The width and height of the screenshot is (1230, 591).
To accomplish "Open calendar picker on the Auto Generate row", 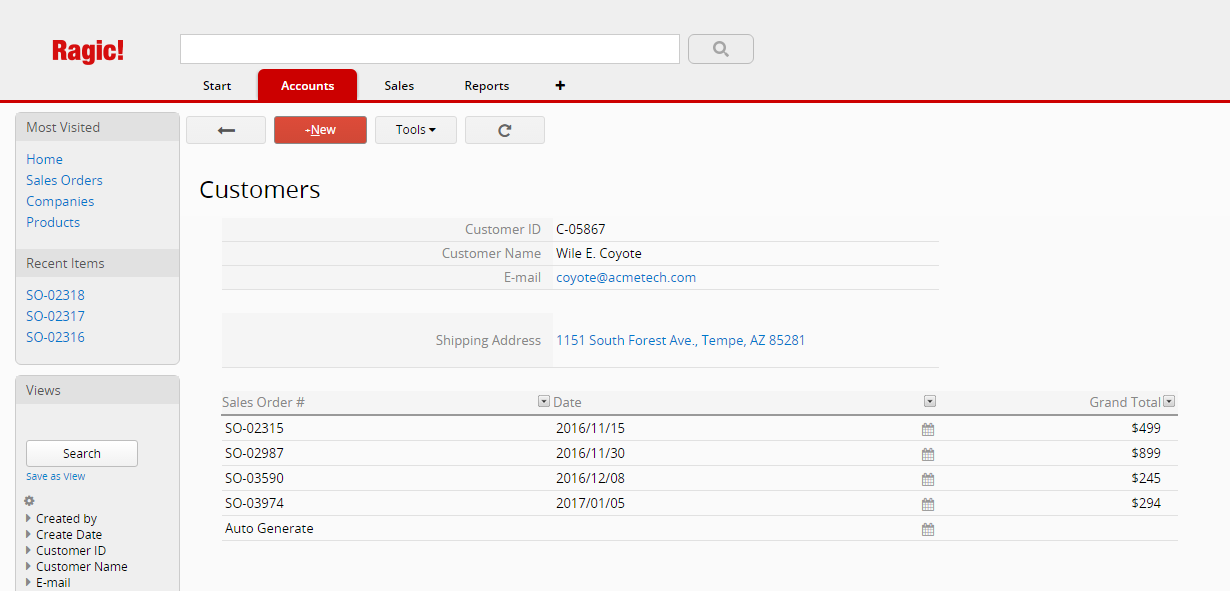I will coord(927,528).
